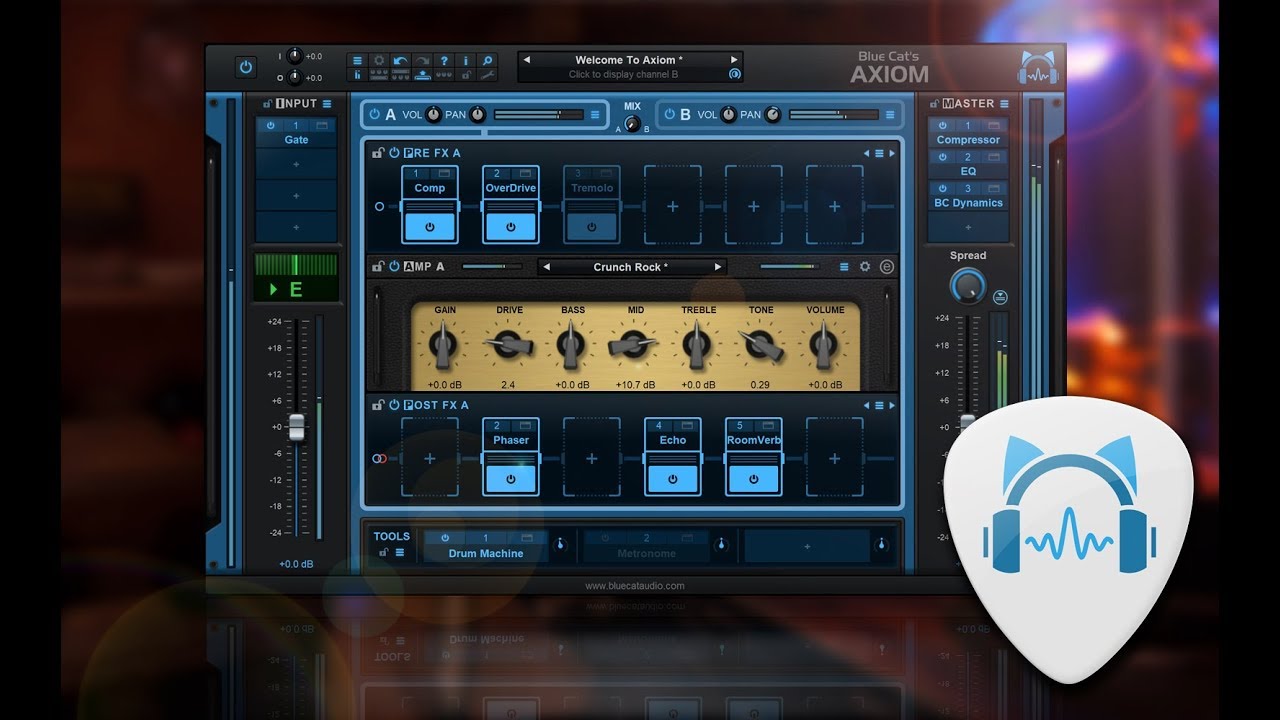Open the main menu icon in toolbar
This screenshot has height=720, width=1280.
357,60
